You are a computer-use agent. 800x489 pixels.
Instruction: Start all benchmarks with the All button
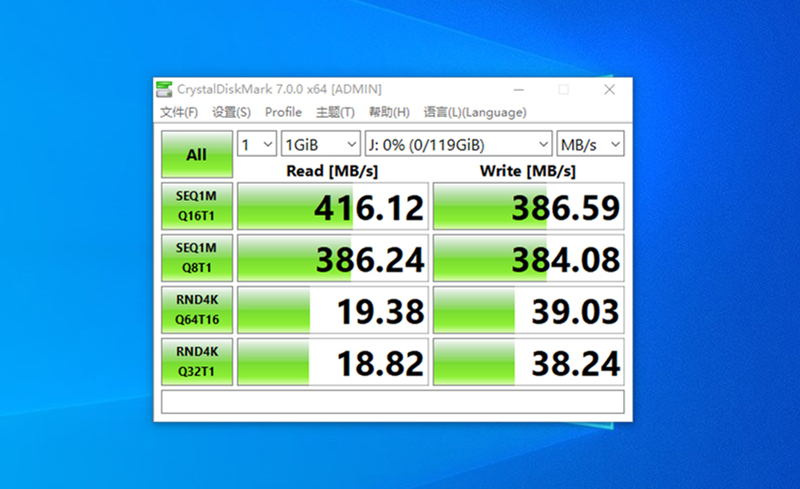click(197, 154)
